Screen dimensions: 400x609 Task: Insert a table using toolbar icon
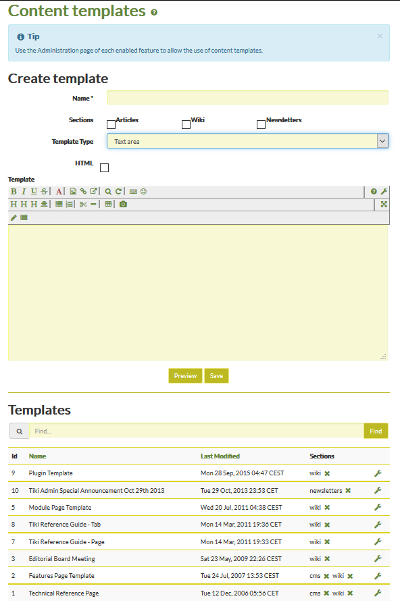(108, 204)
